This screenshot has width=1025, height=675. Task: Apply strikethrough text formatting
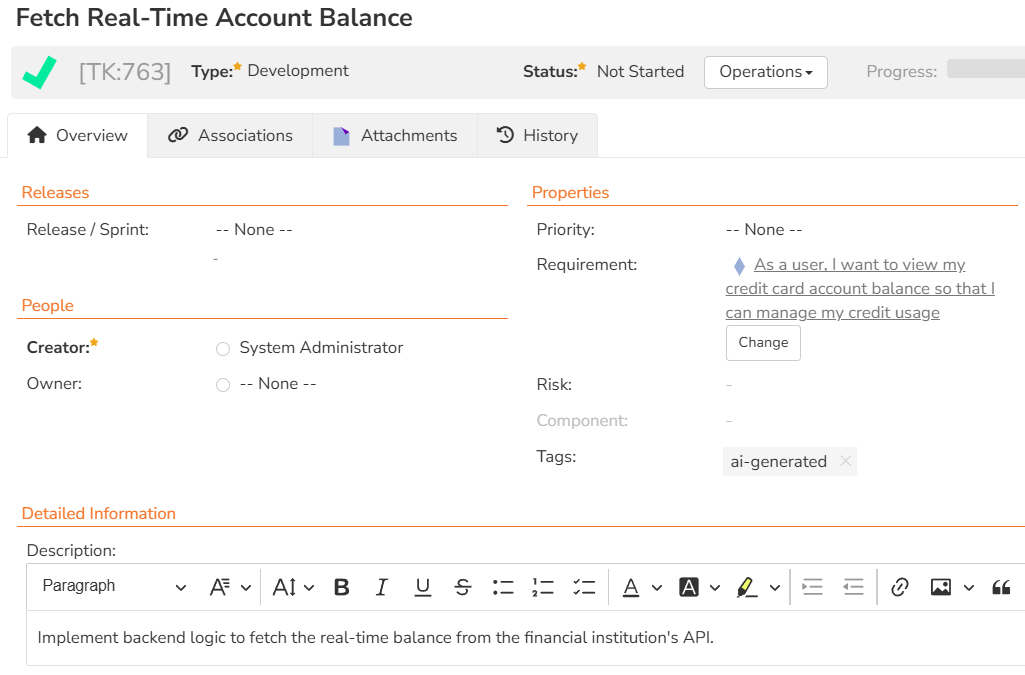pyautogui.click(x=462, y=588)
